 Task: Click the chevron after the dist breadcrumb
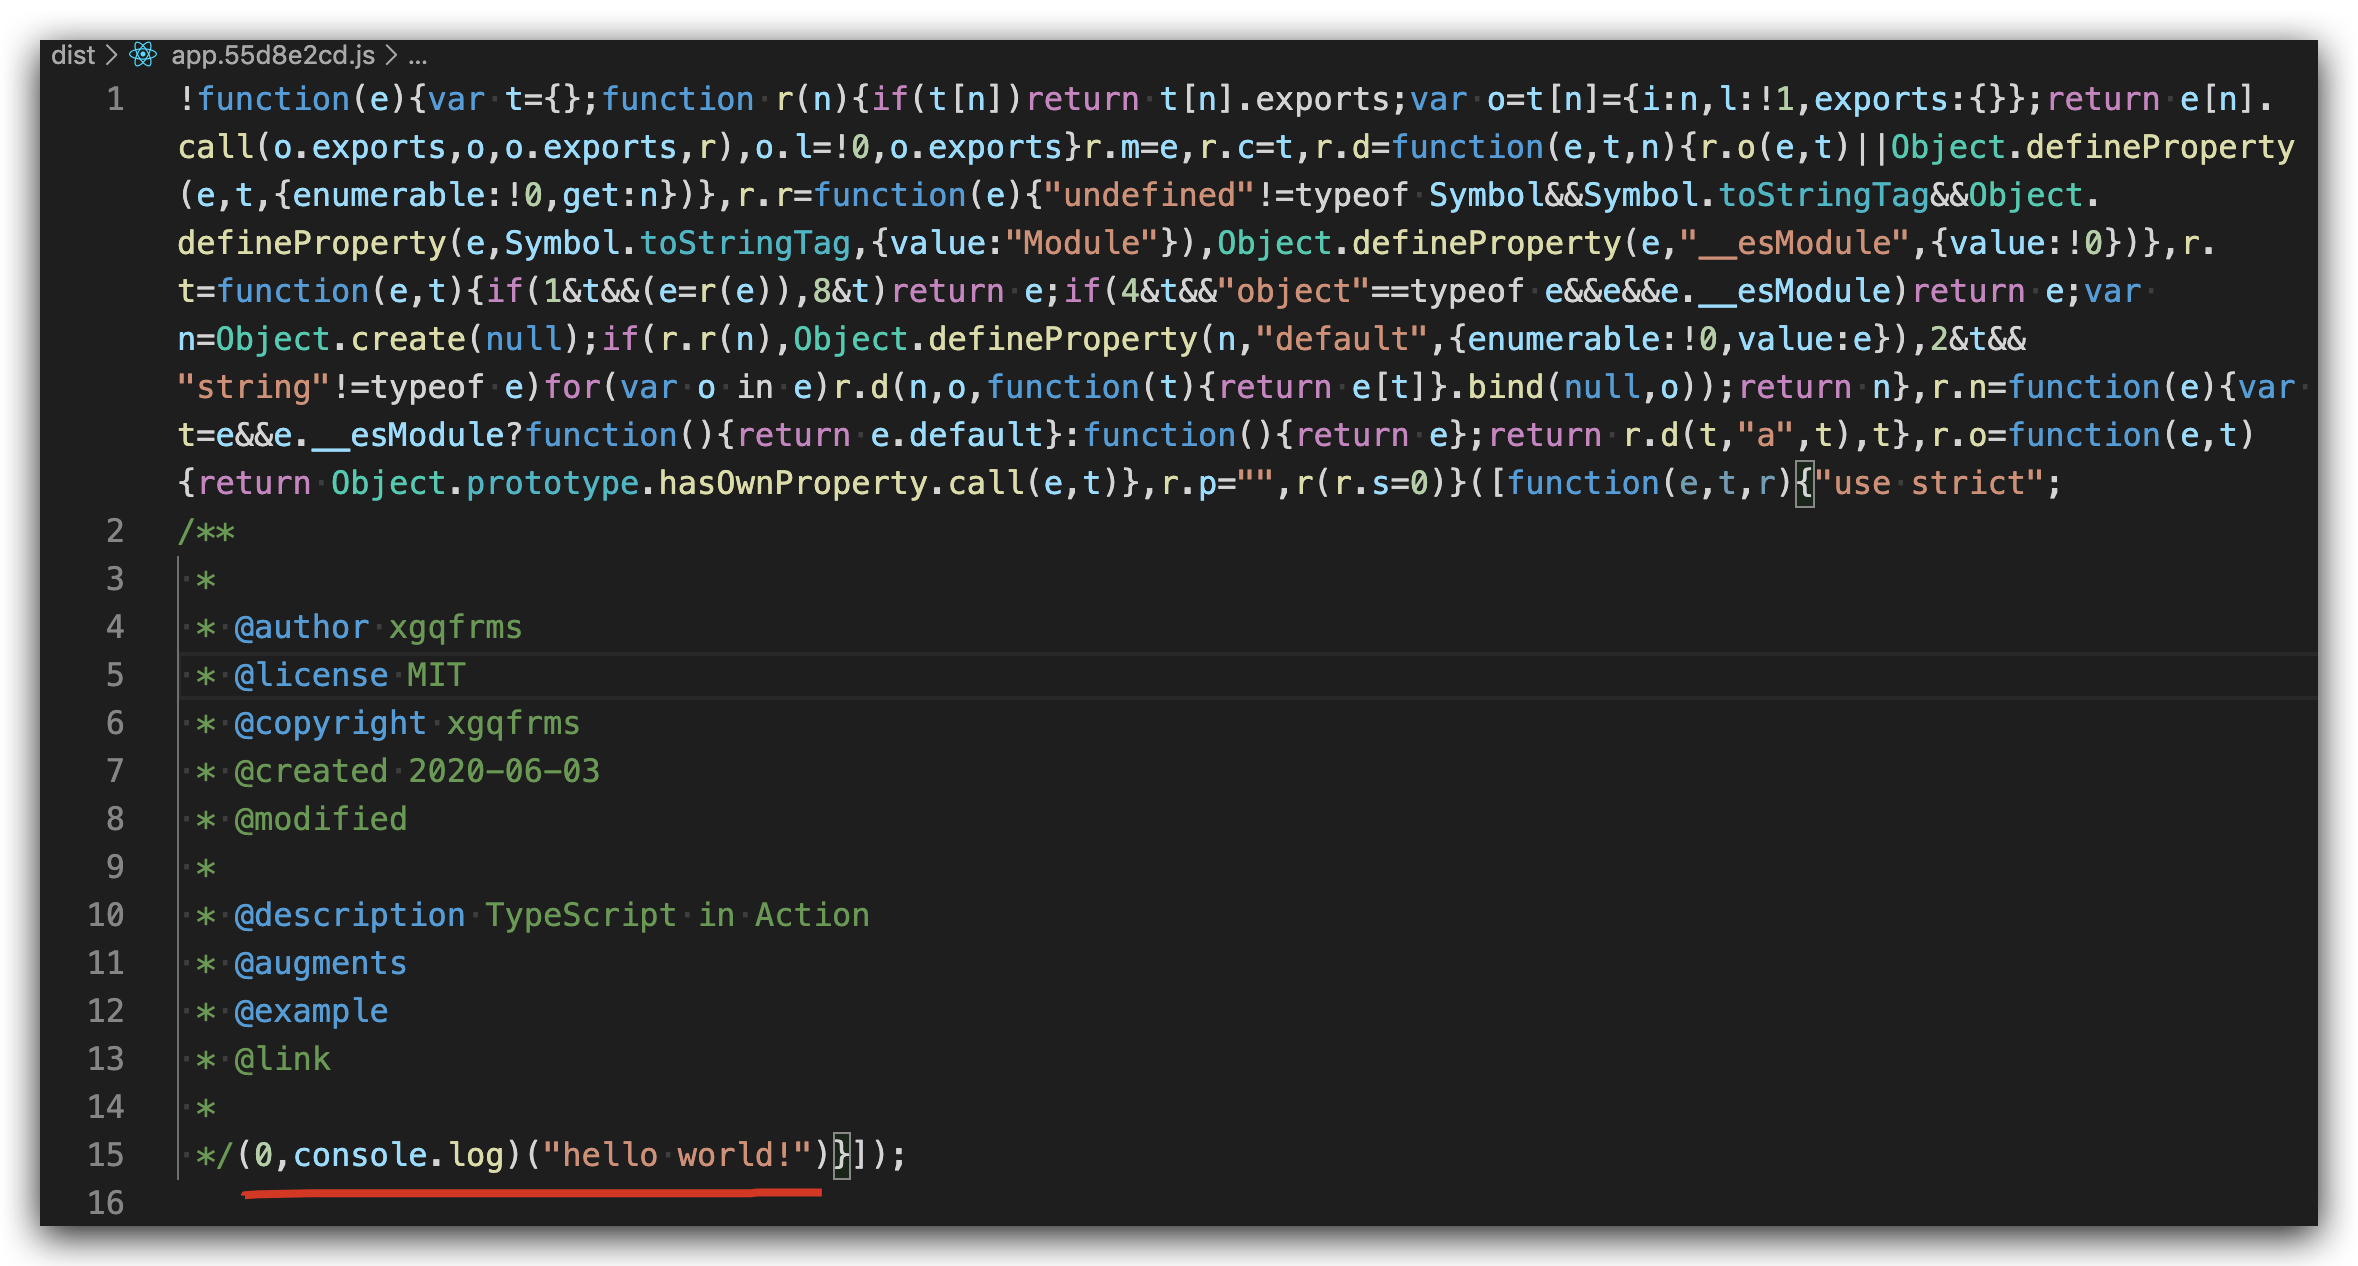[x=110, y=55]
